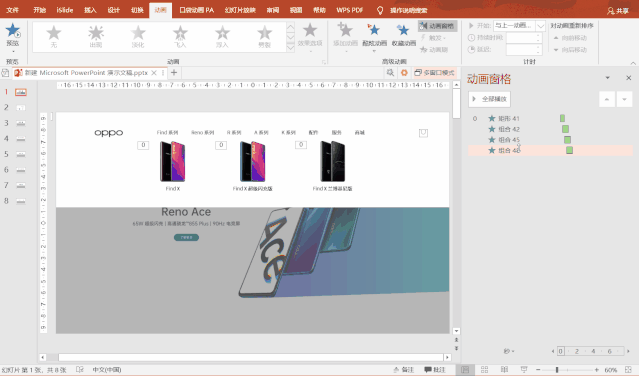Viewport: 639px width, 376px height.
Task: Select slide 2 thumbnail
Action: [21, 108]
